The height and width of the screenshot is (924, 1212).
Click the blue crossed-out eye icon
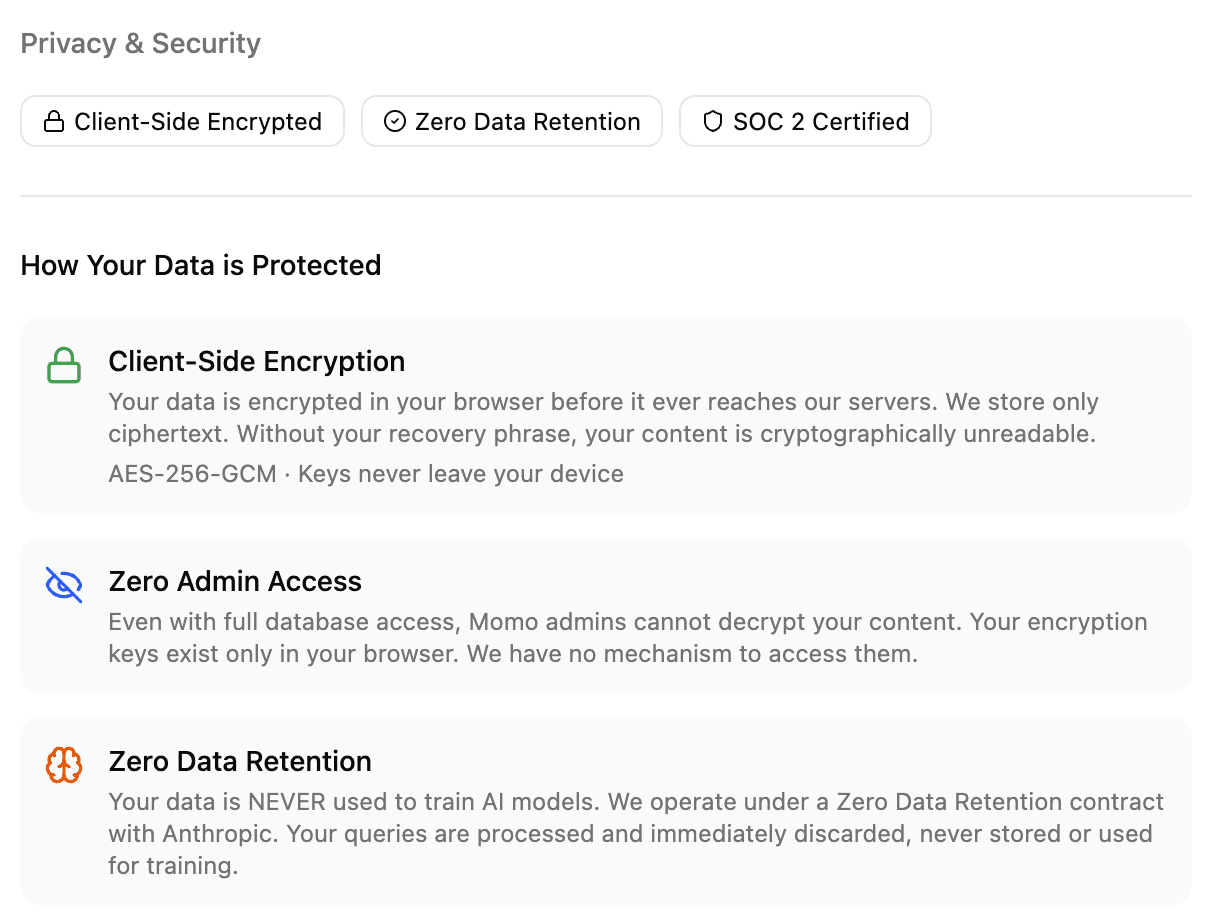tap(64, 585)
